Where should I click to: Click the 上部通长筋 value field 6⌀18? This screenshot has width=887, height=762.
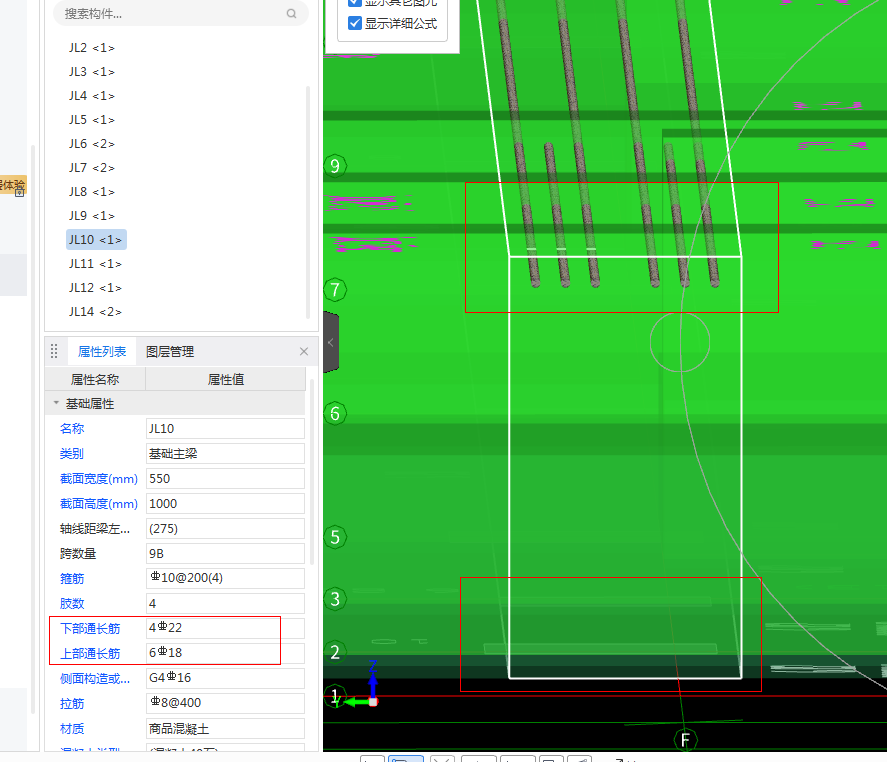224,653
